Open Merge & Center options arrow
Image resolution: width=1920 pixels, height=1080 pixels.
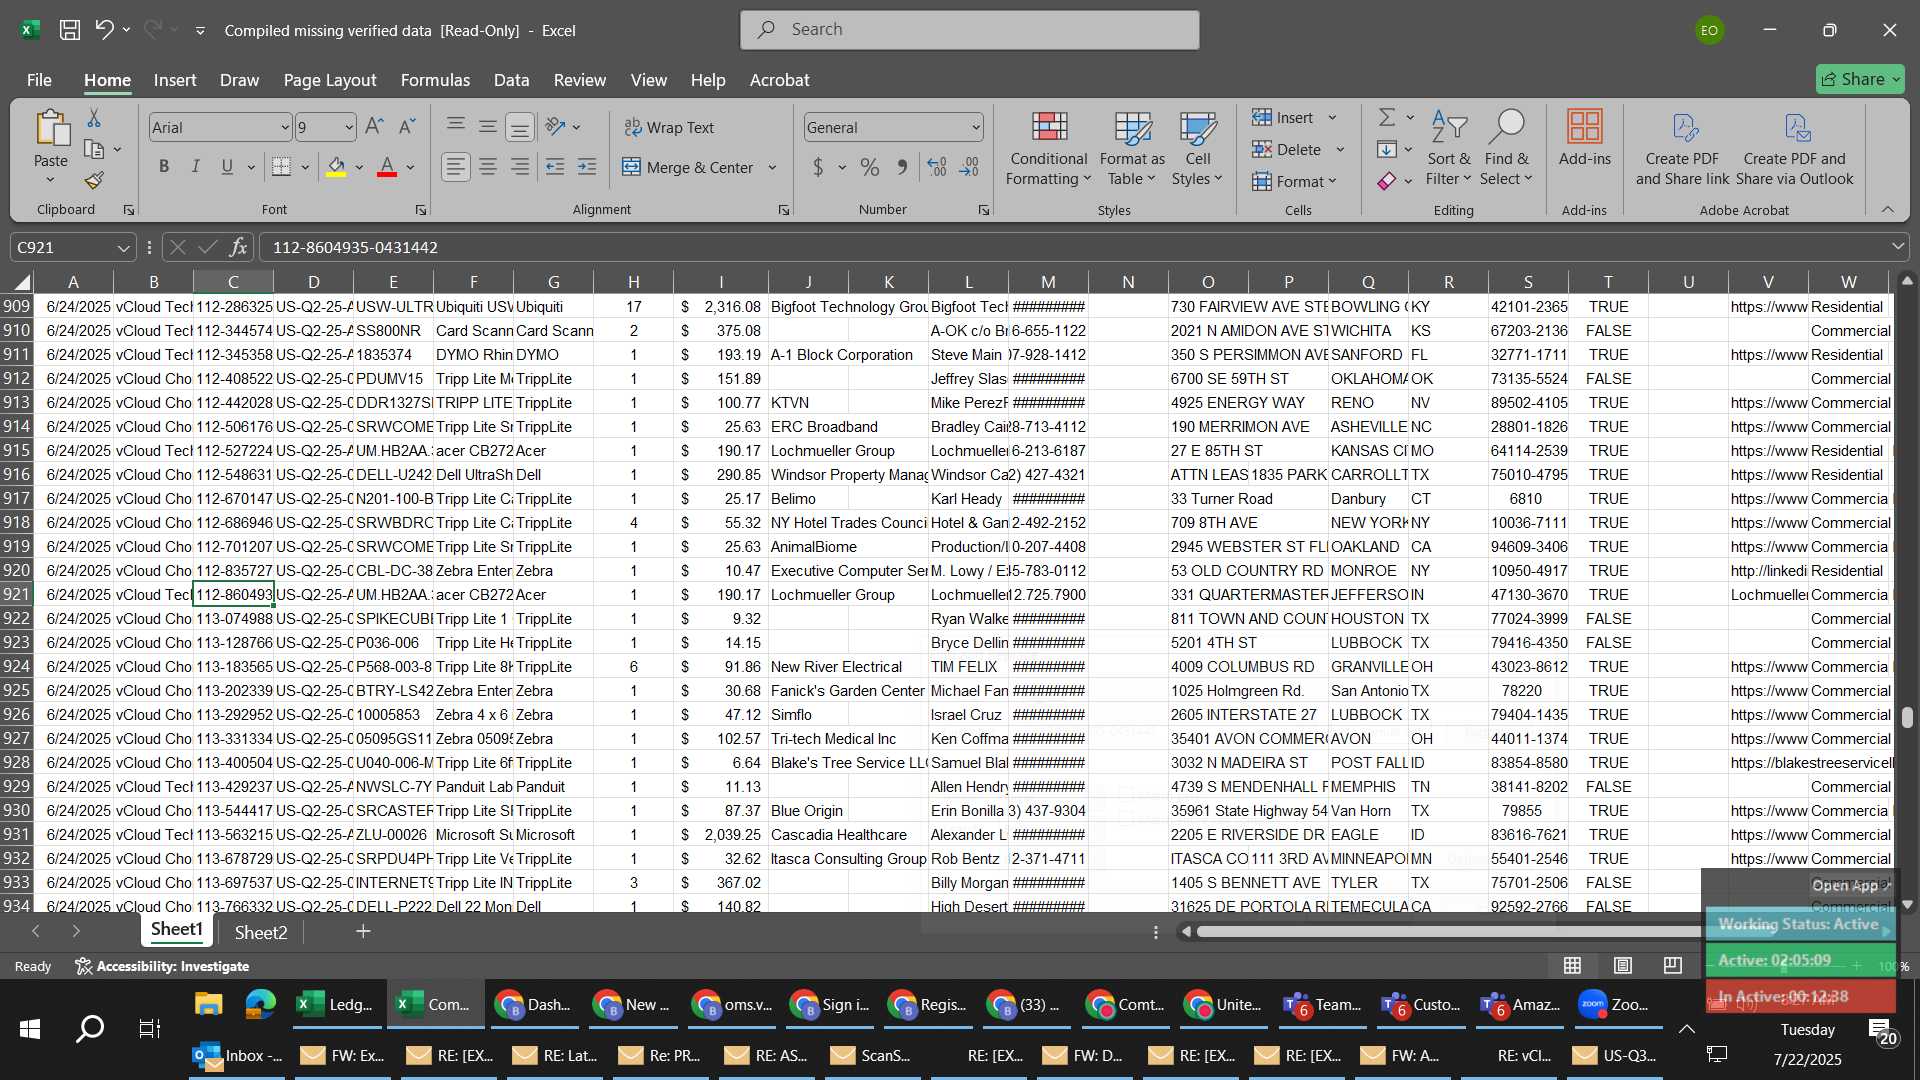tap(772, 167)
